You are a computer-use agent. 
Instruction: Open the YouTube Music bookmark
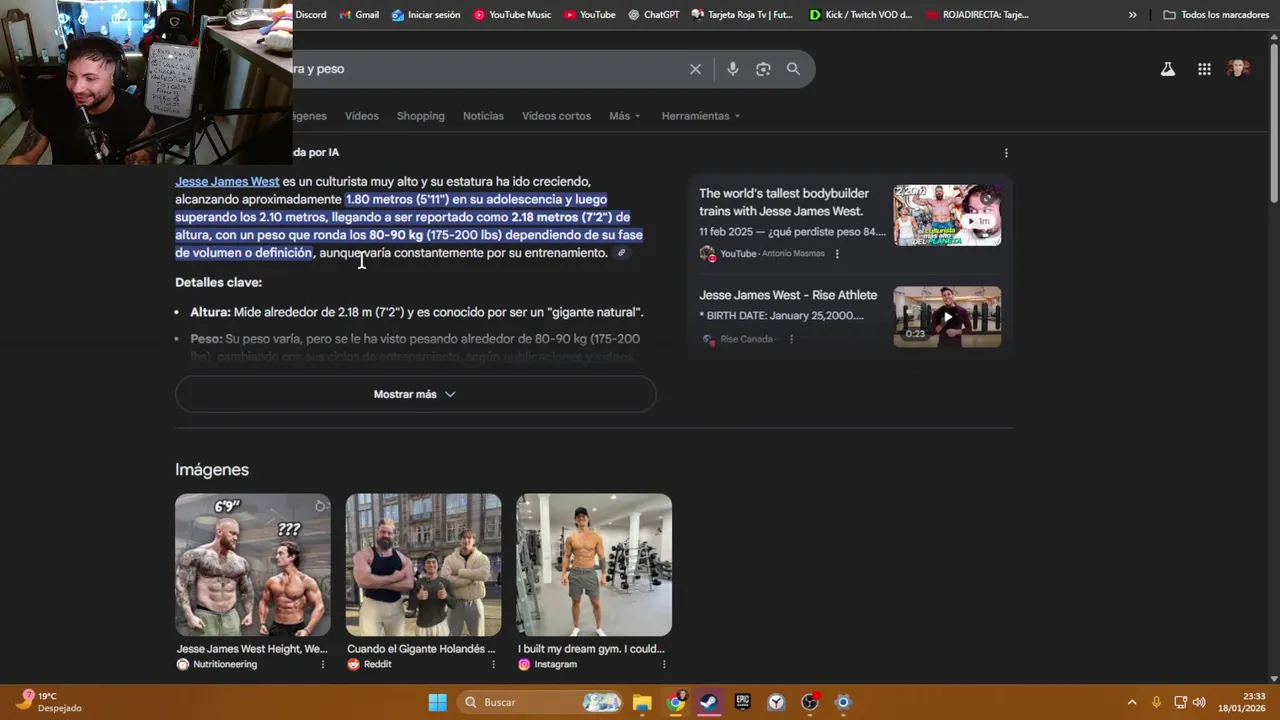pos(512,15)
